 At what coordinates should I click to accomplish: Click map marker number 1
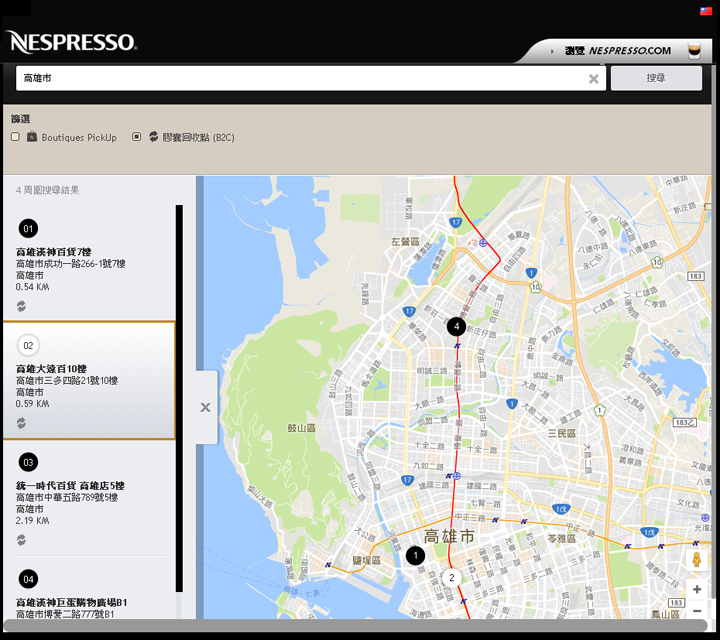[415, 555]
